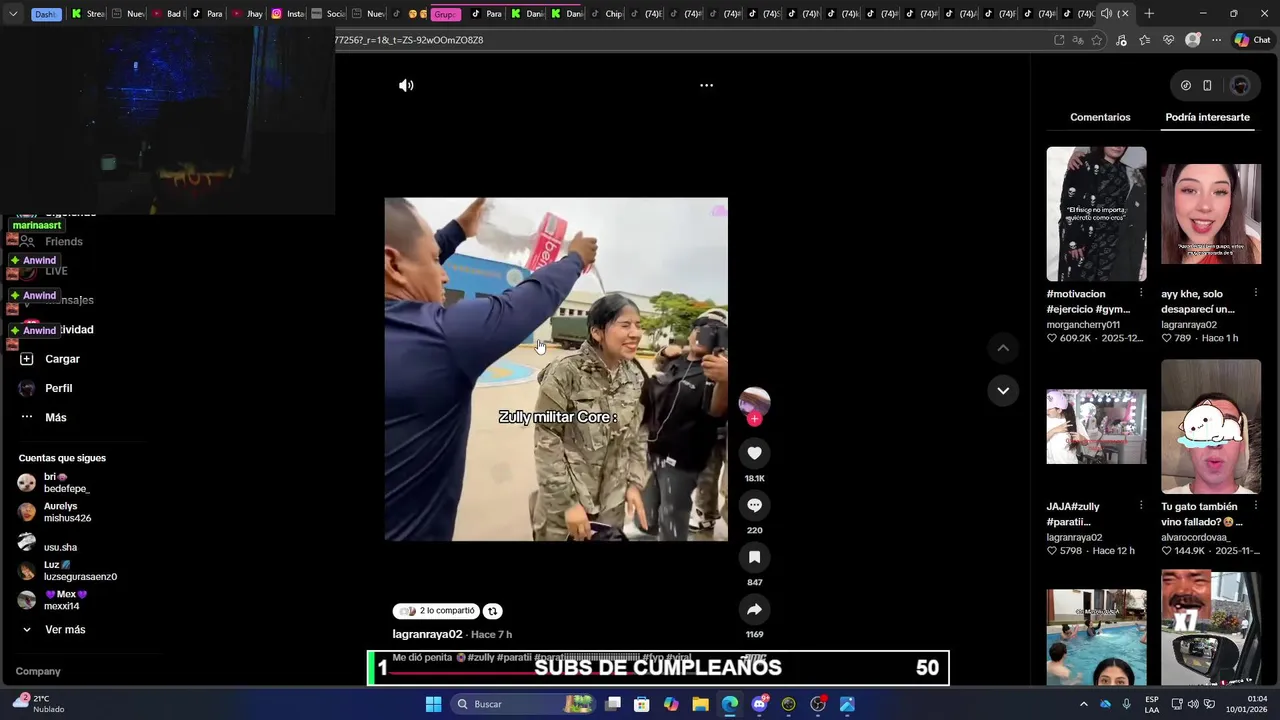Open Discord from the taskbar
Image resolution: width=1280 pixels, height=720 pixels.
pos(759,704)
